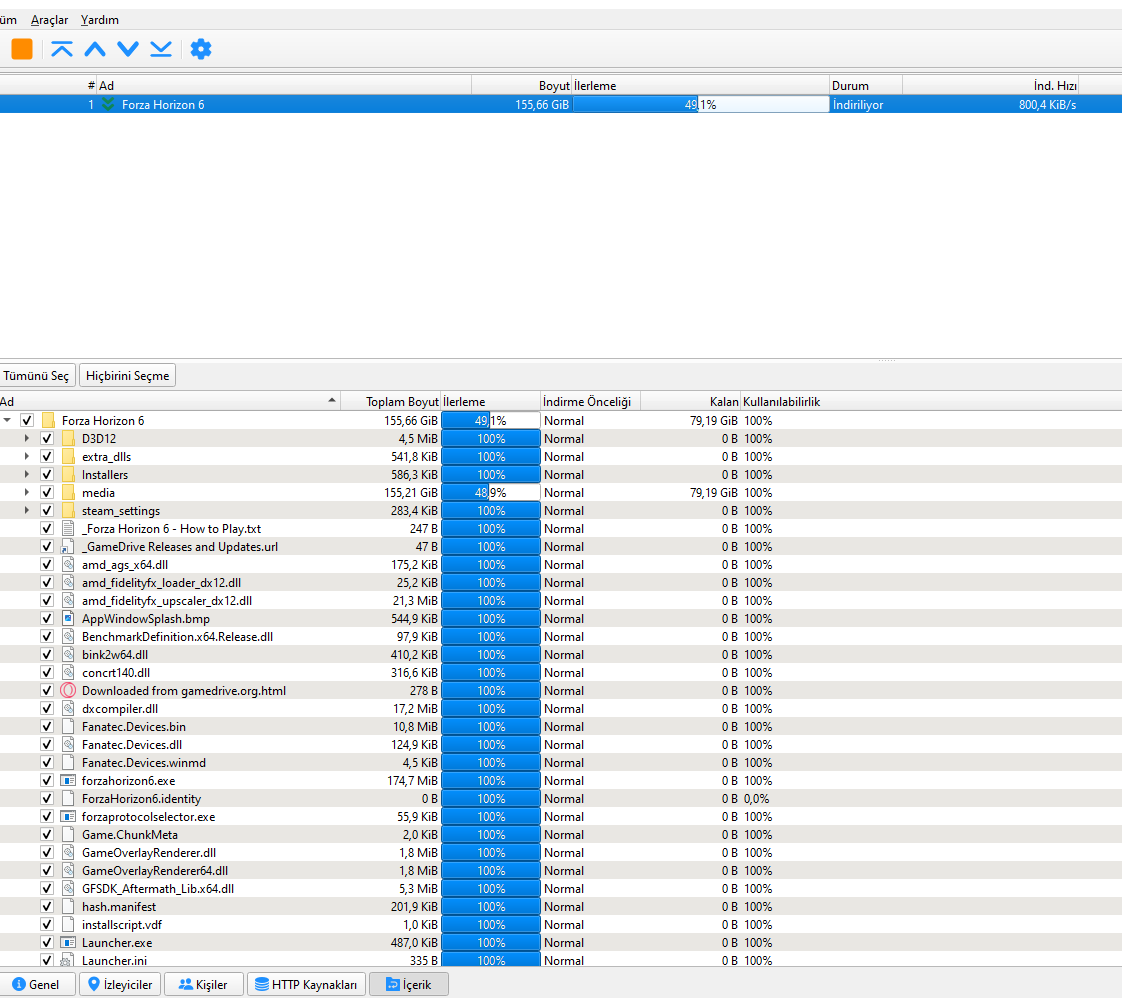Click the 48,9% progress bar of media folder
1122x998 pixels.
(491, 492)
